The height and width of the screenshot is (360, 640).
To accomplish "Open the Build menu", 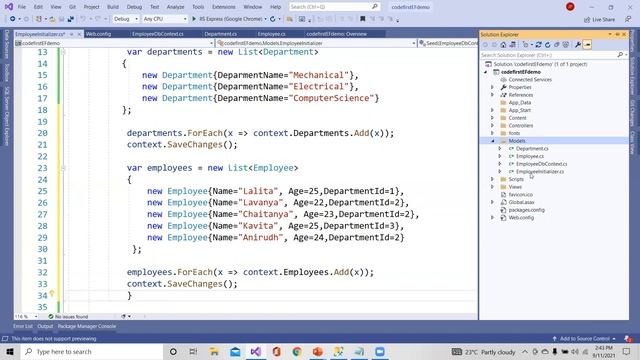I will [x=113, y=7].
